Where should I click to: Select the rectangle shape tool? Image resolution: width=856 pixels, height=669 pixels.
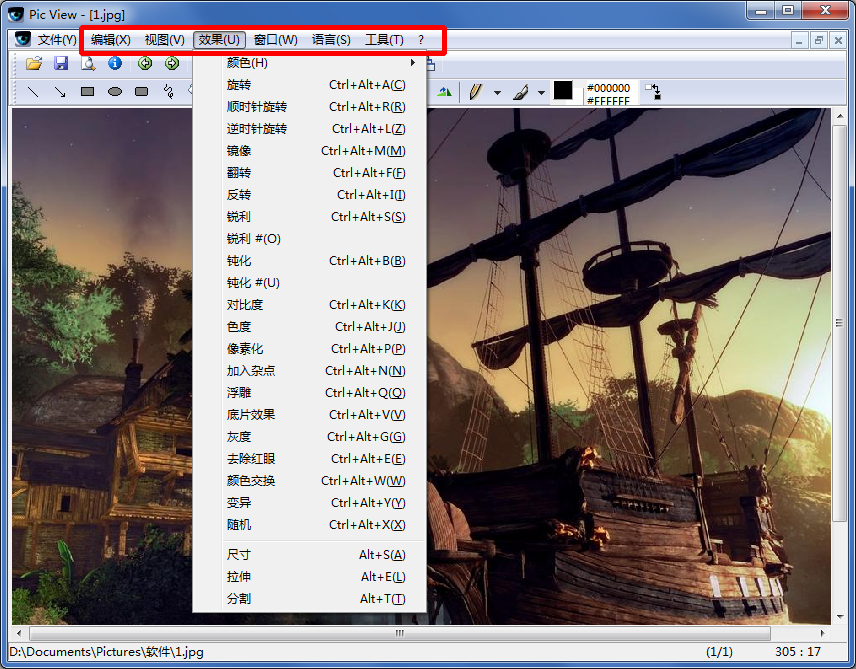point(87,92)
